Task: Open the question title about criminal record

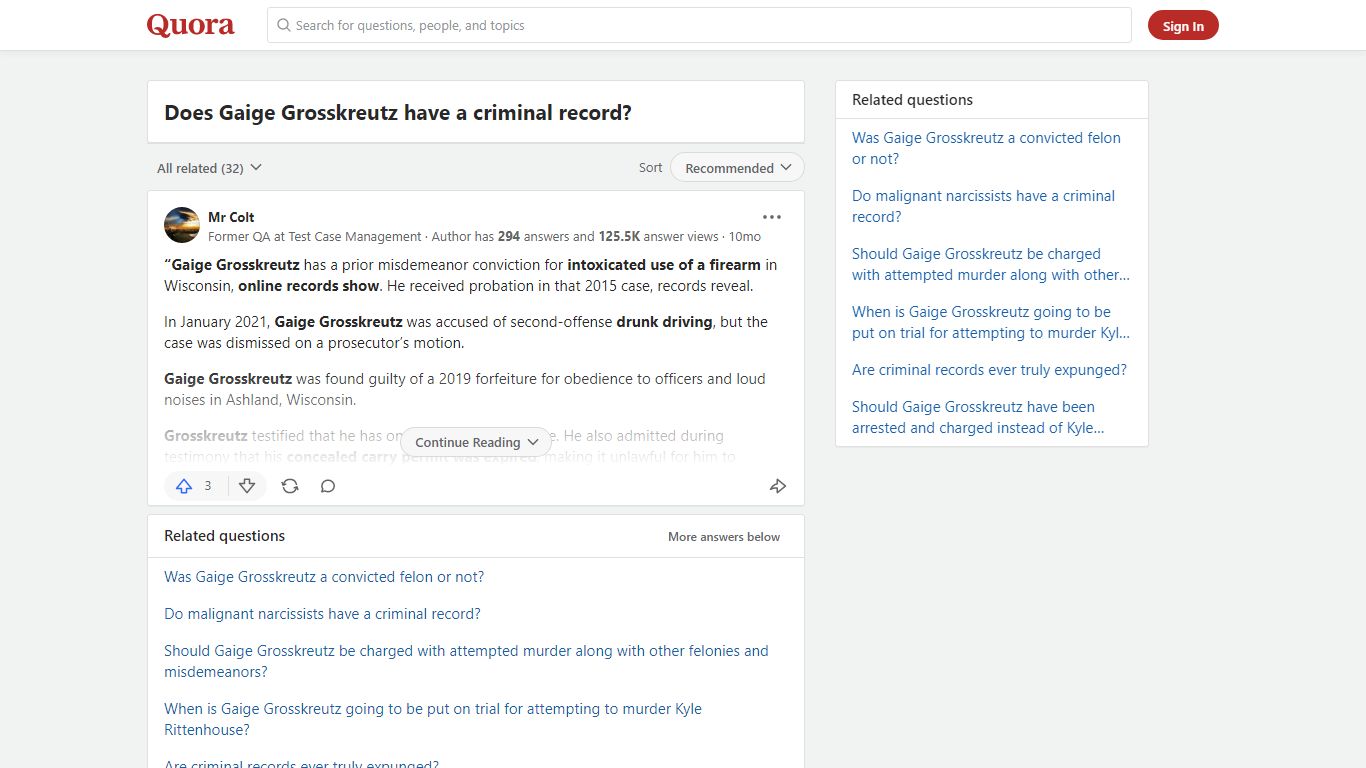Action: click(x=398, y=113)
